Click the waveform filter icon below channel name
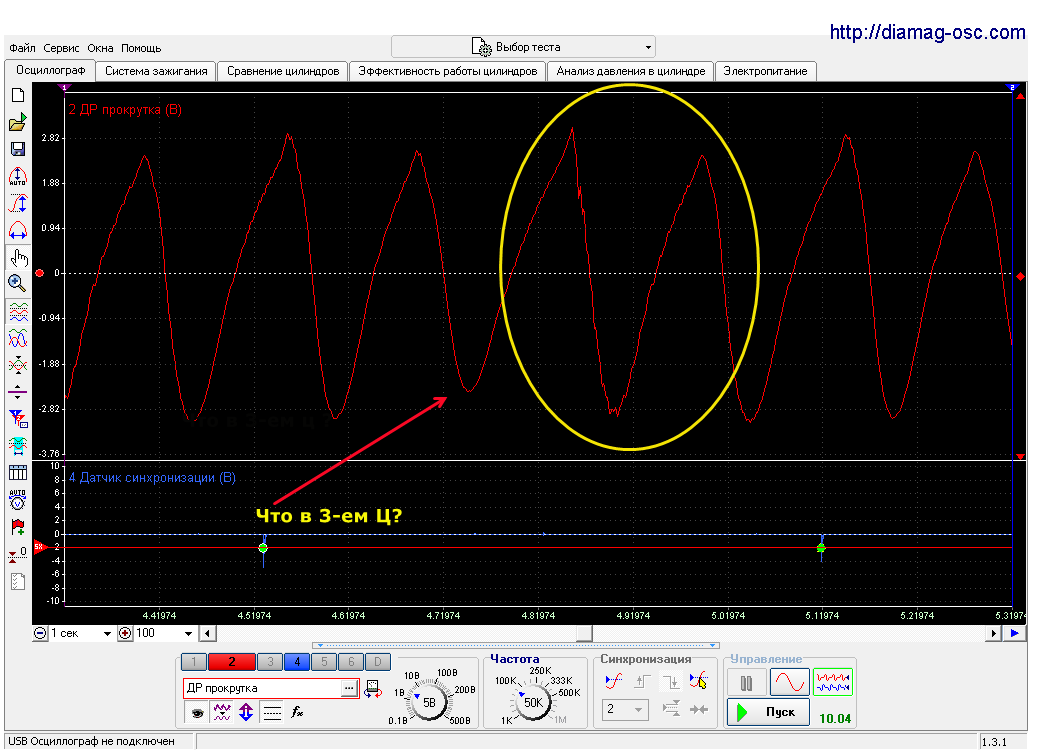Screen dimensions: 1040x754 222,712
